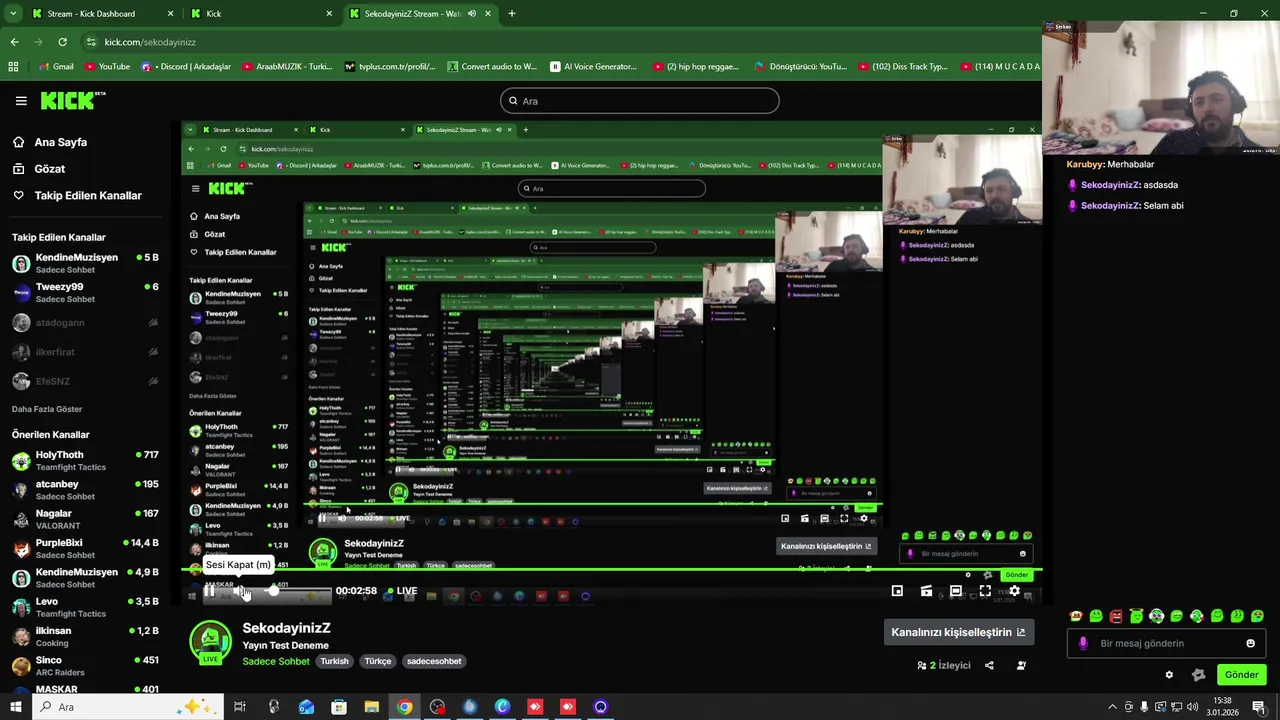Open offline channel atadogann
This screenshot has height=720, width=1280.
(85, 323)
